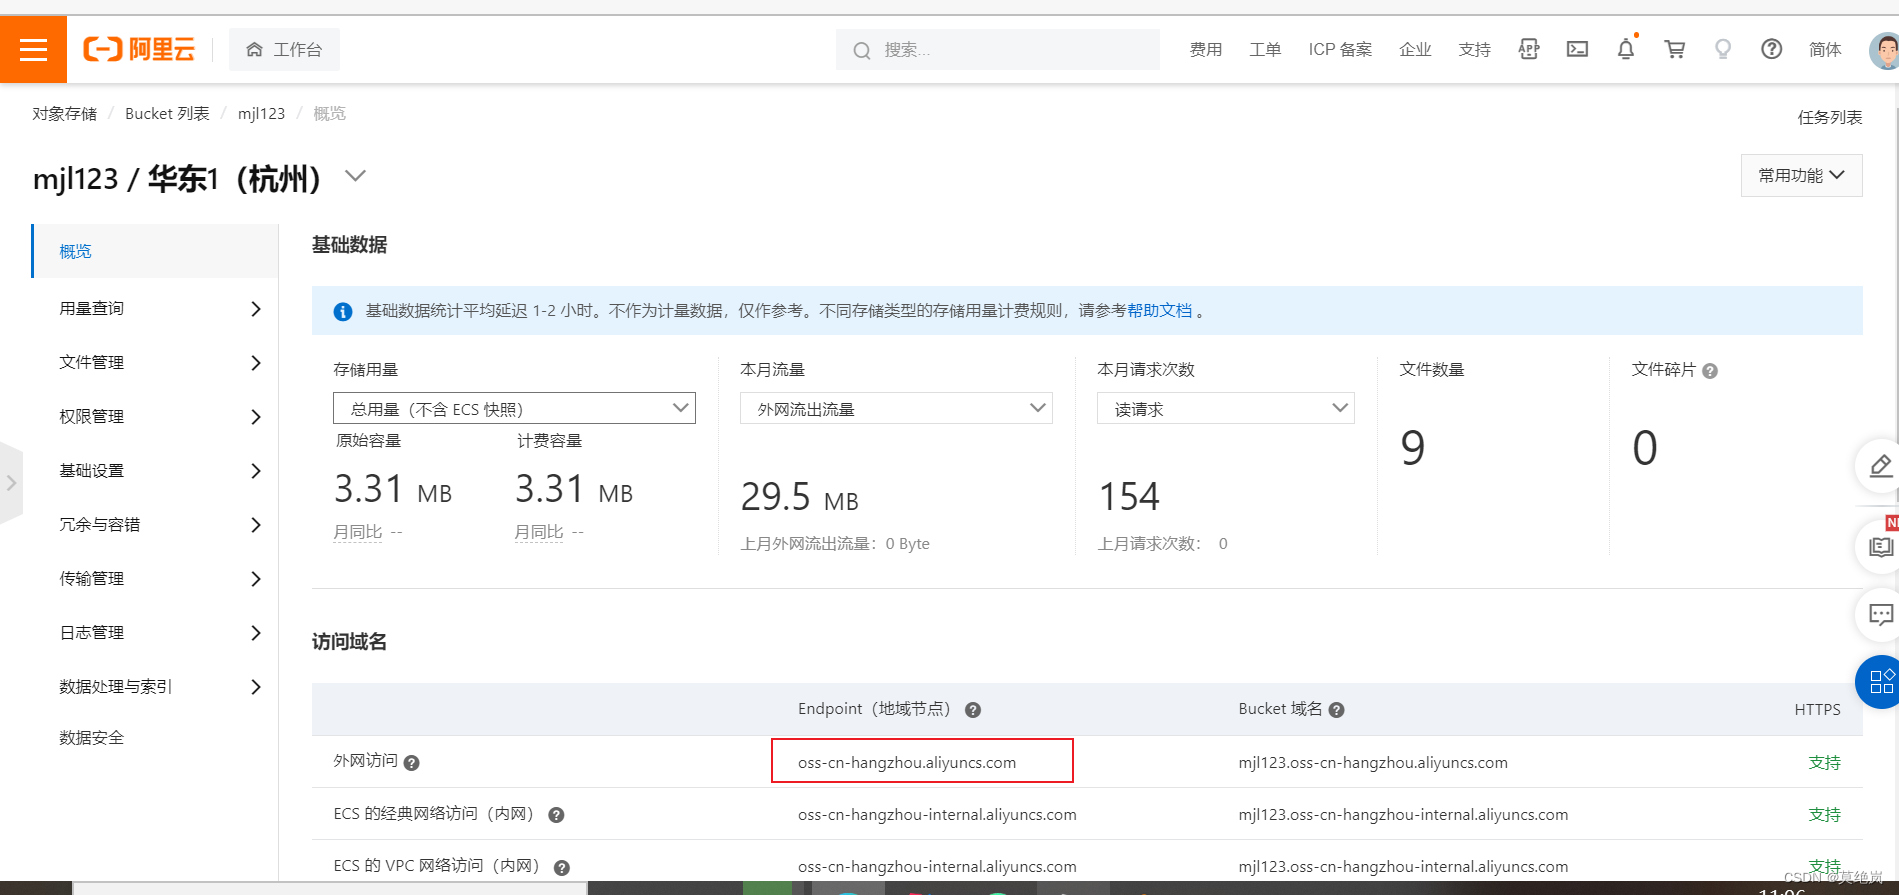Open the user avatar account menu
This screenshot has width=1899, height=895.
[1884, 50]
